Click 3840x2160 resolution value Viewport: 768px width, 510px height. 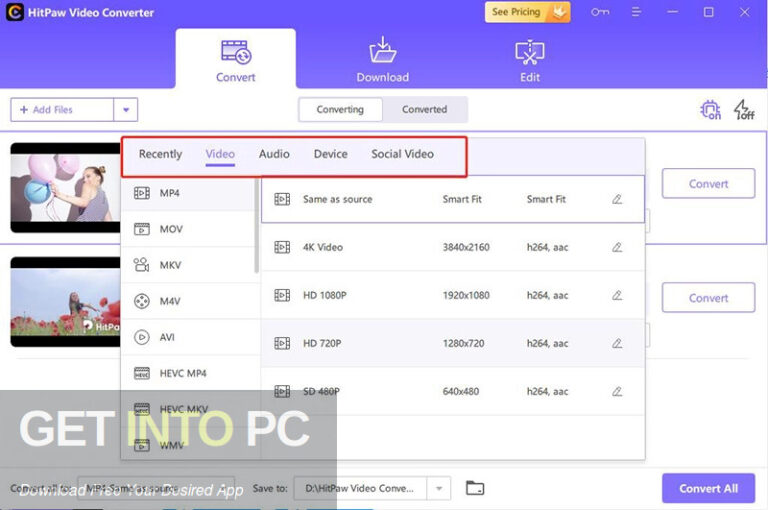tap(466, 247)
